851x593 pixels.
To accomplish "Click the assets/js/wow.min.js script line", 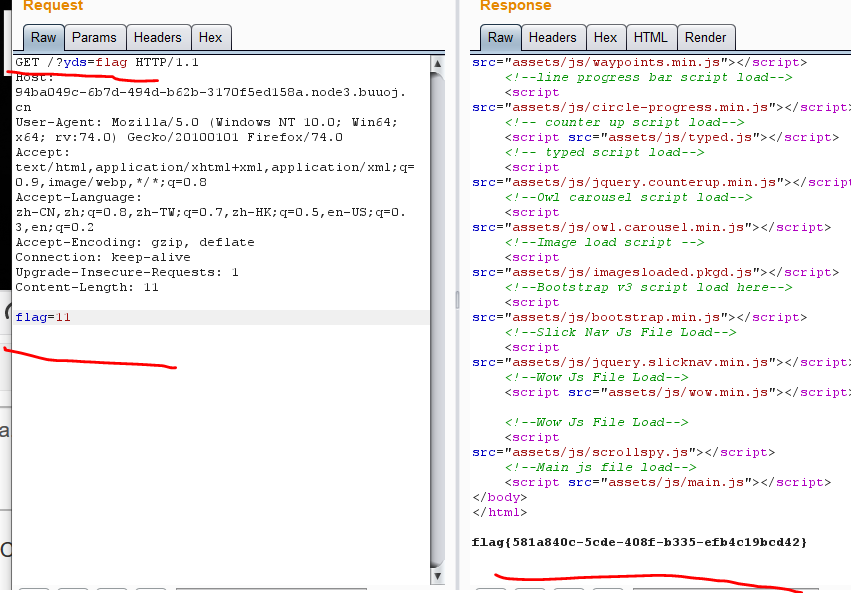I will point(677,392).
